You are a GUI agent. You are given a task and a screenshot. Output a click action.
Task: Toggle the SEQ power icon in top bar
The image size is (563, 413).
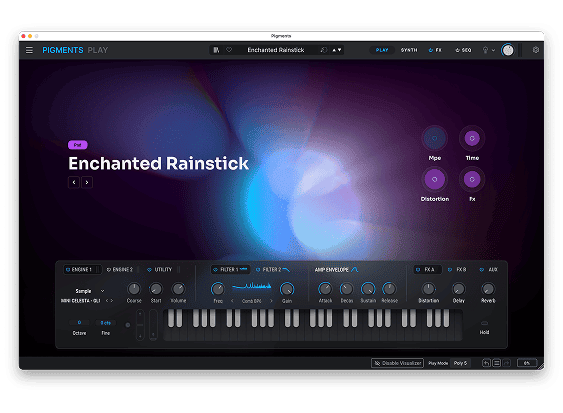click(x=457, y=50)
